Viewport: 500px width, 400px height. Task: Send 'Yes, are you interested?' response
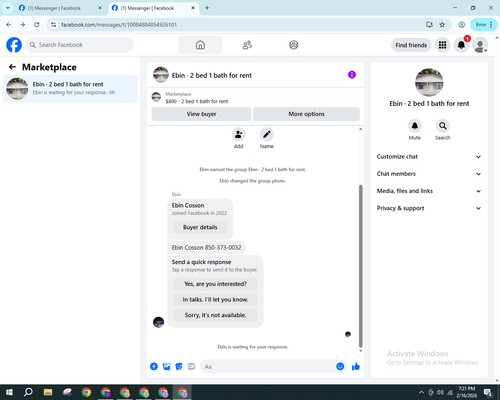pyautogui.click(x=215, y=284)
